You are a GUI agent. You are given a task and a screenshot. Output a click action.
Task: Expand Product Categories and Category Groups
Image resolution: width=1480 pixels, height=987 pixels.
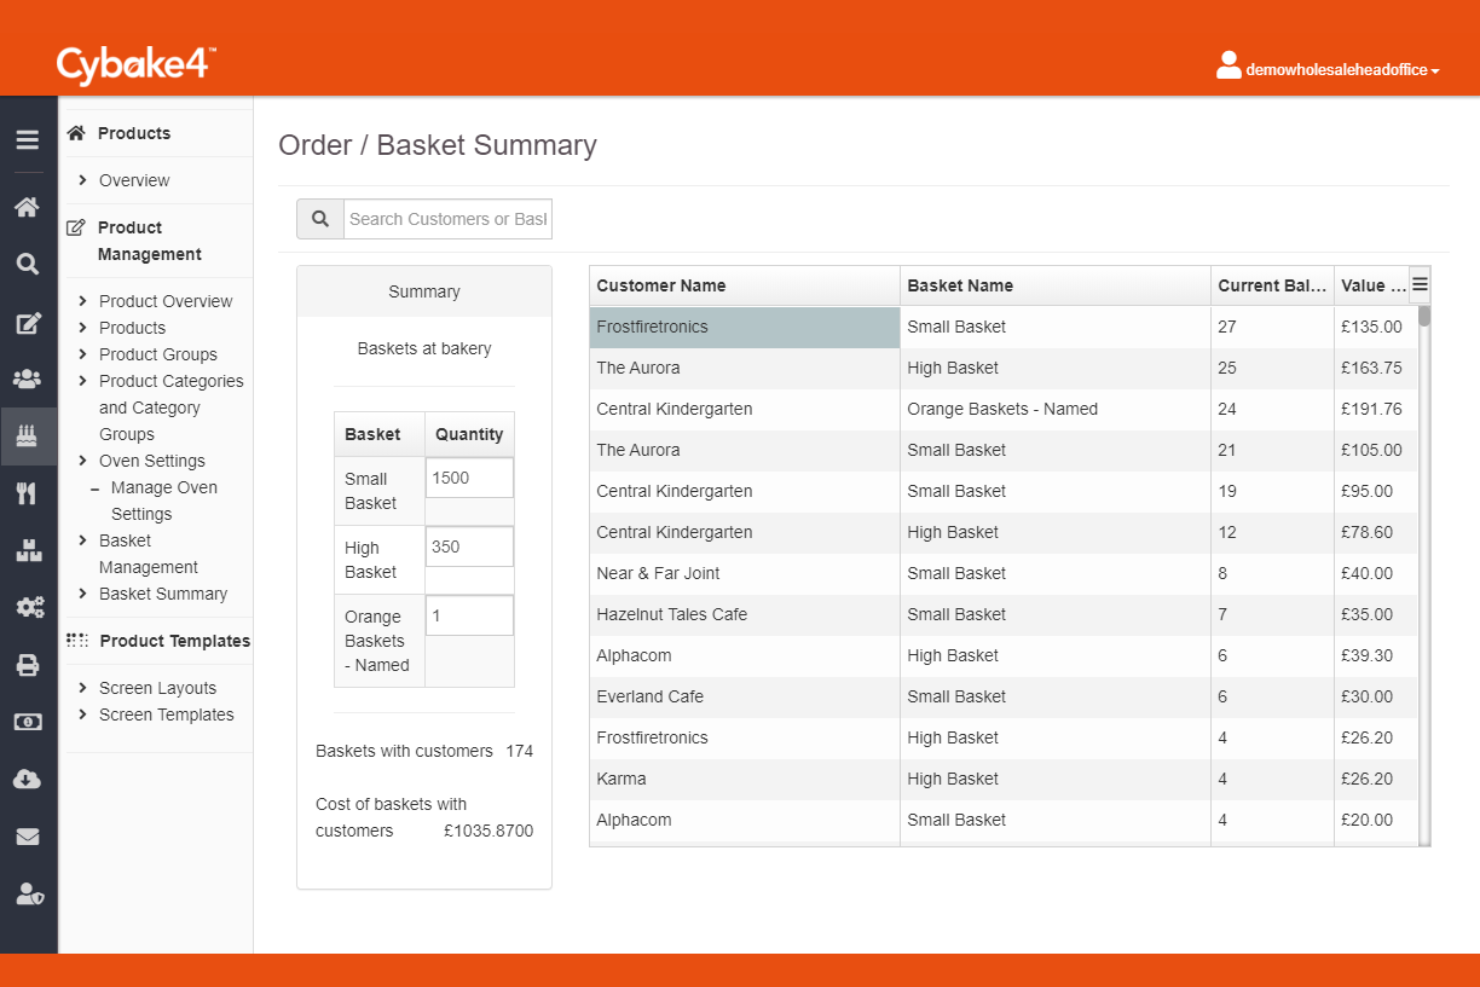[x=171, y=408]
